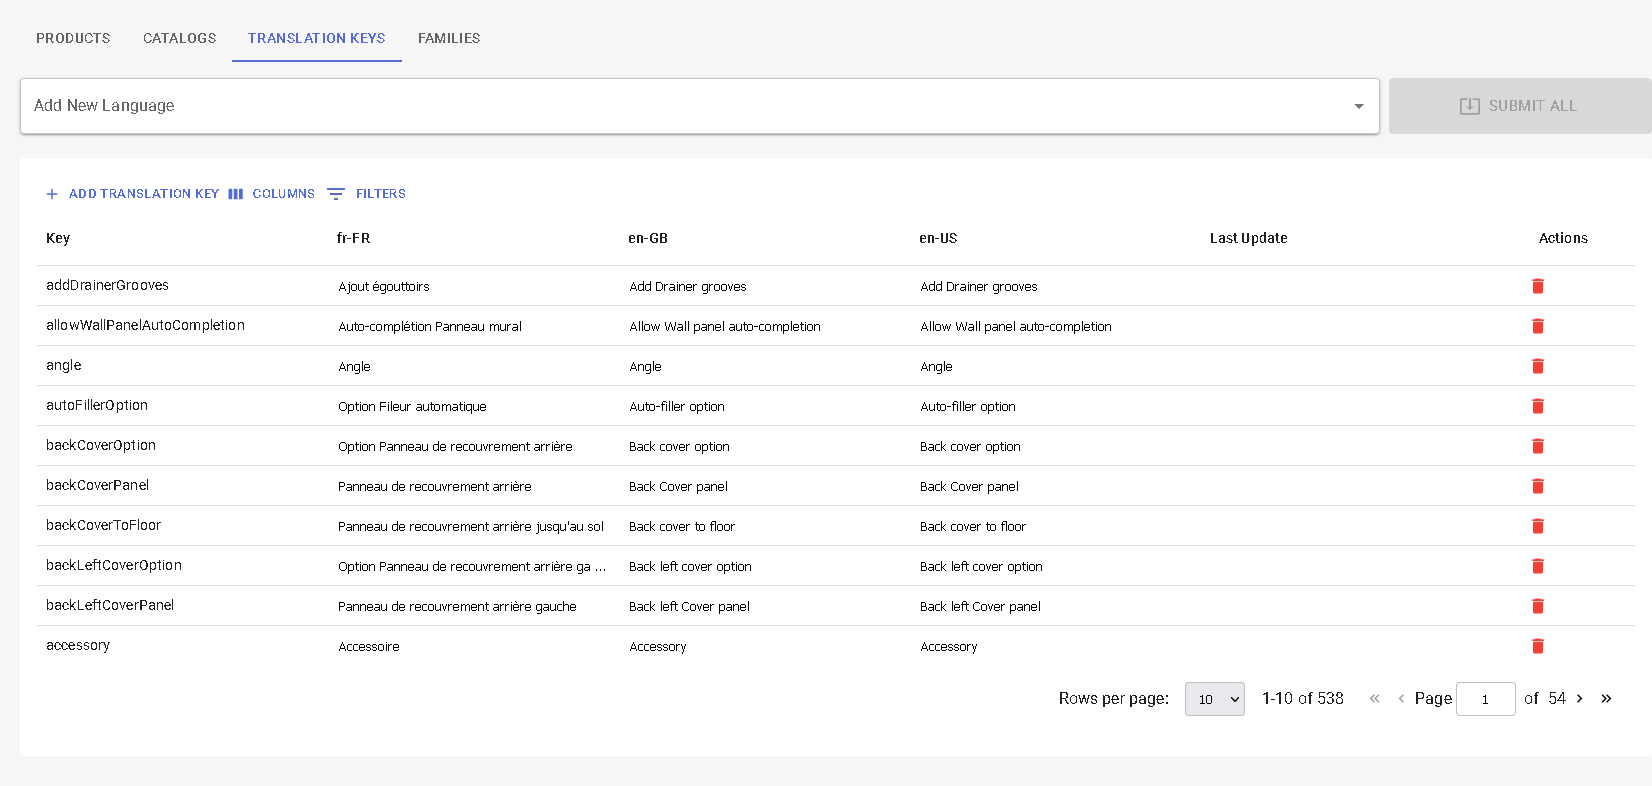Sort by the fr-FR column header
The image size is (1652, 786).
353,238
